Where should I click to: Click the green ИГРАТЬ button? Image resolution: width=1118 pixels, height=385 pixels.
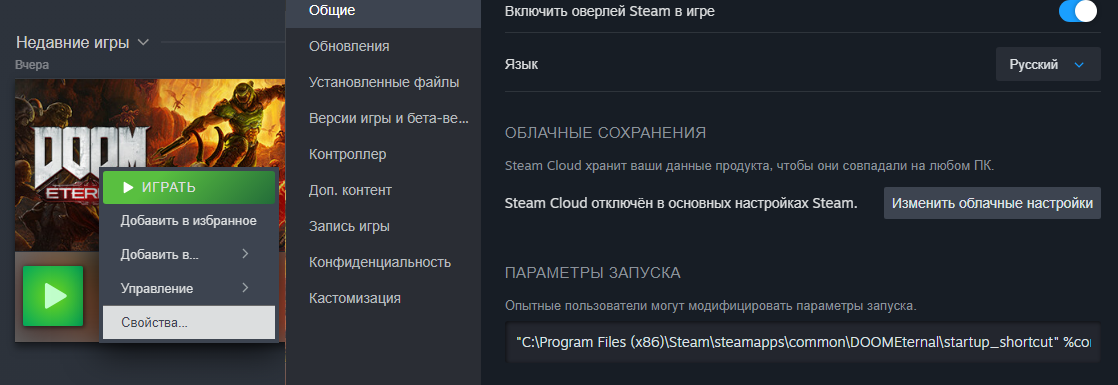pyautogui.click(x=189, y=188)
